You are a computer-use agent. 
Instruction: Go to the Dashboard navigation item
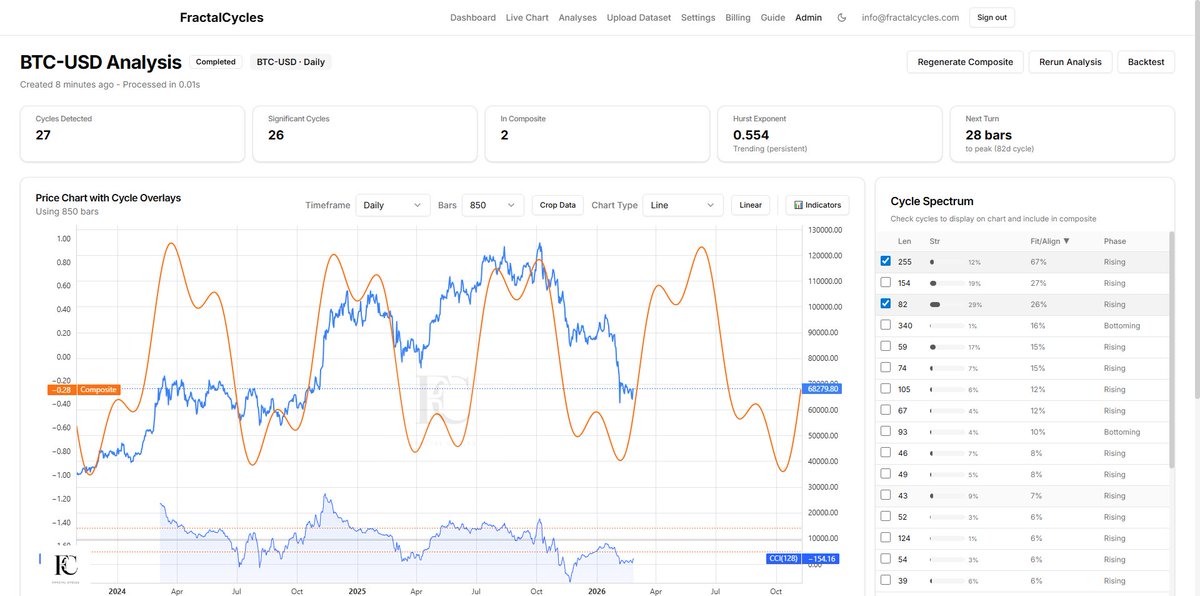(472, 17)
